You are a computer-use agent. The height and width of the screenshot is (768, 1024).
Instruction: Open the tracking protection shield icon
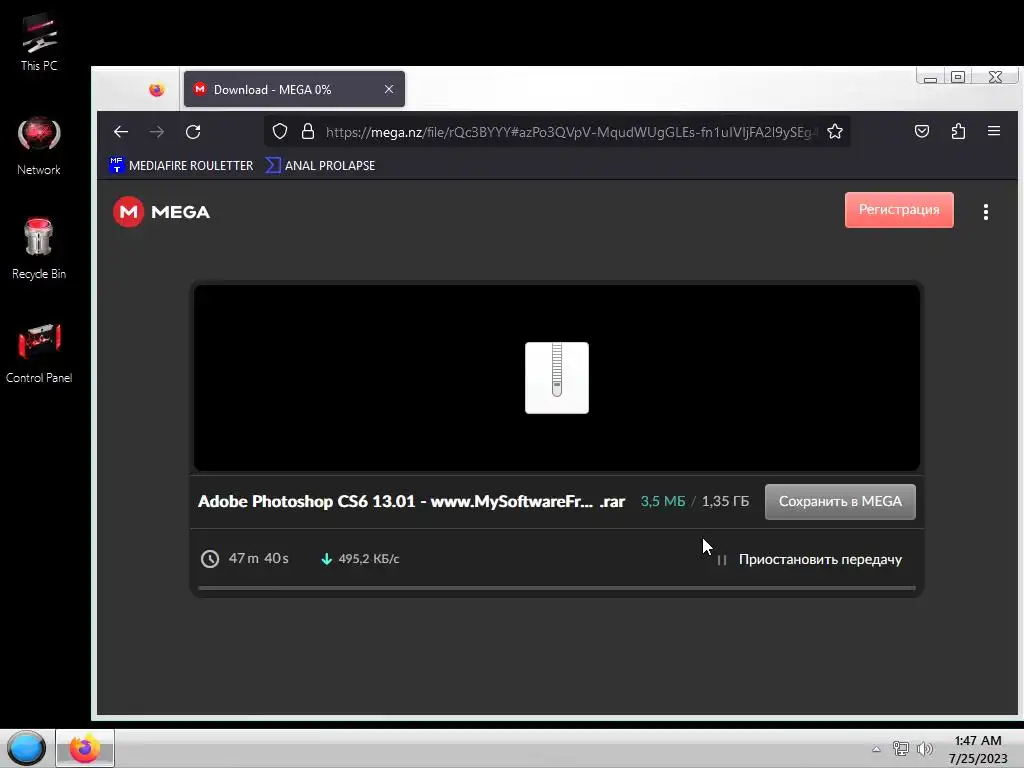280,132
